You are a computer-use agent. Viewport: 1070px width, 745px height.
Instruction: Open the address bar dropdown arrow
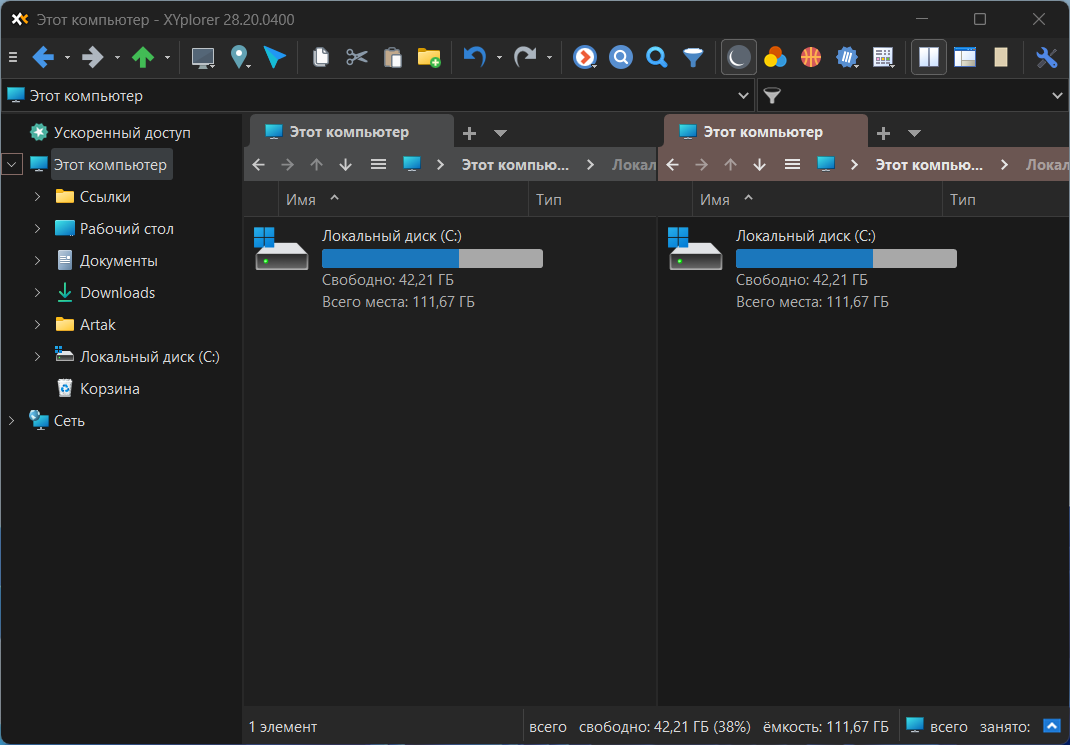point(743,96)
